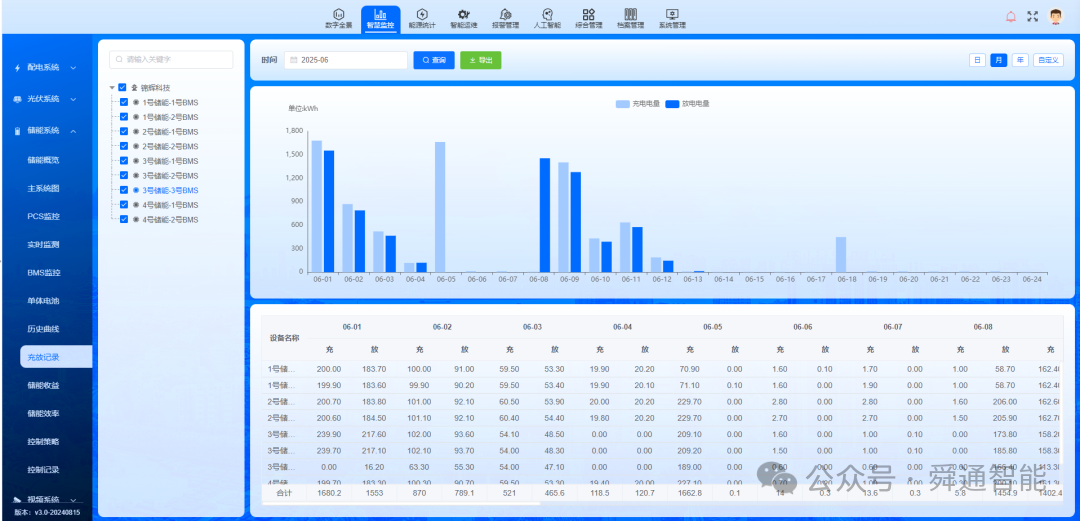Uncheck the 3号储能-3号BMS checkbox
1080x521 pixels.
pos(124,190)
